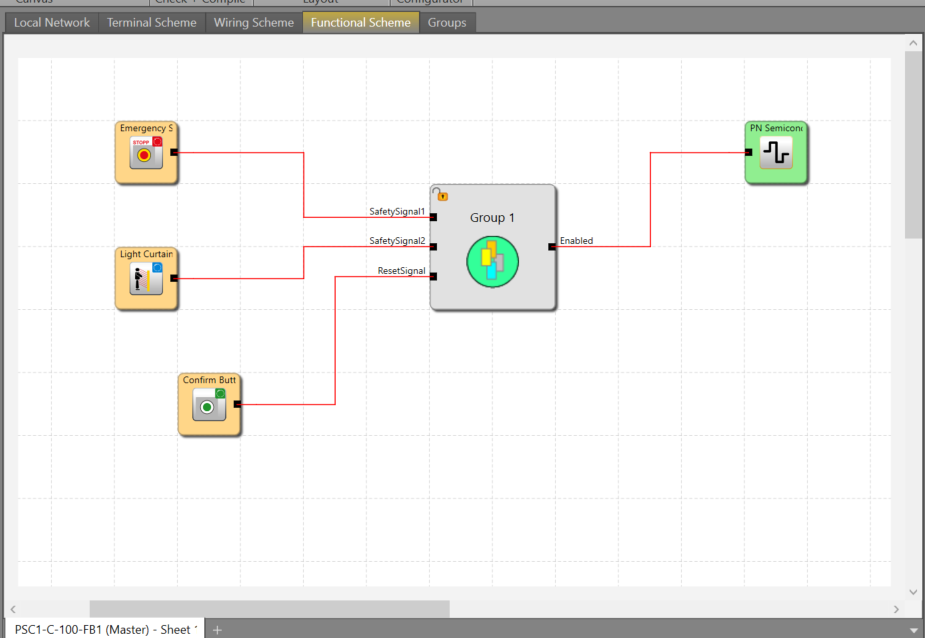Click the SafetySignal1 label
Screen dimensions: 925x638
click(x=397, y=211)
